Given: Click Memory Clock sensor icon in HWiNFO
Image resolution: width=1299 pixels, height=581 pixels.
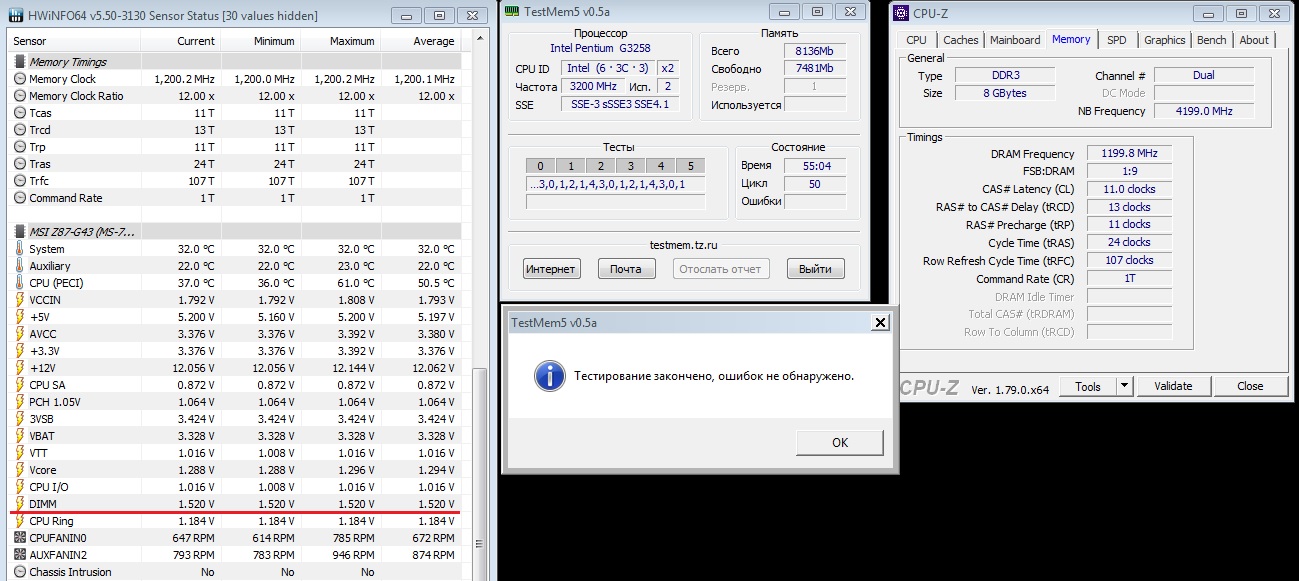Looking at the screenshot, I should click(x=20, y=79).
